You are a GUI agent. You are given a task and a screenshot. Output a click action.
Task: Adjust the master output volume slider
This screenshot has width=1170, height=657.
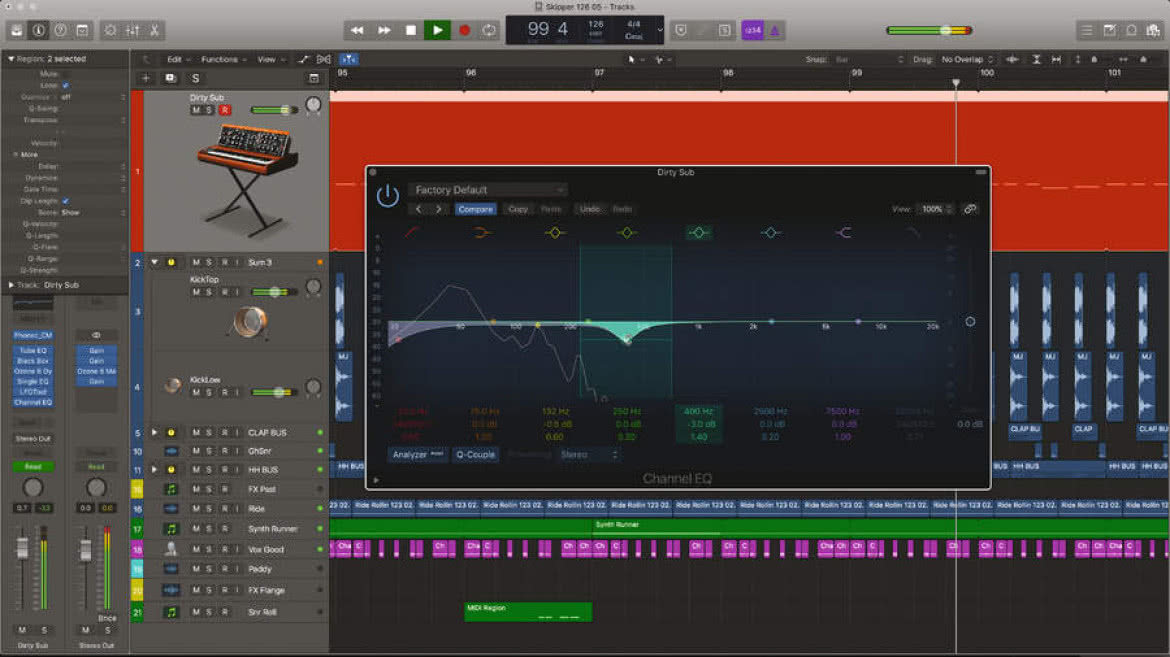(929, 31)
